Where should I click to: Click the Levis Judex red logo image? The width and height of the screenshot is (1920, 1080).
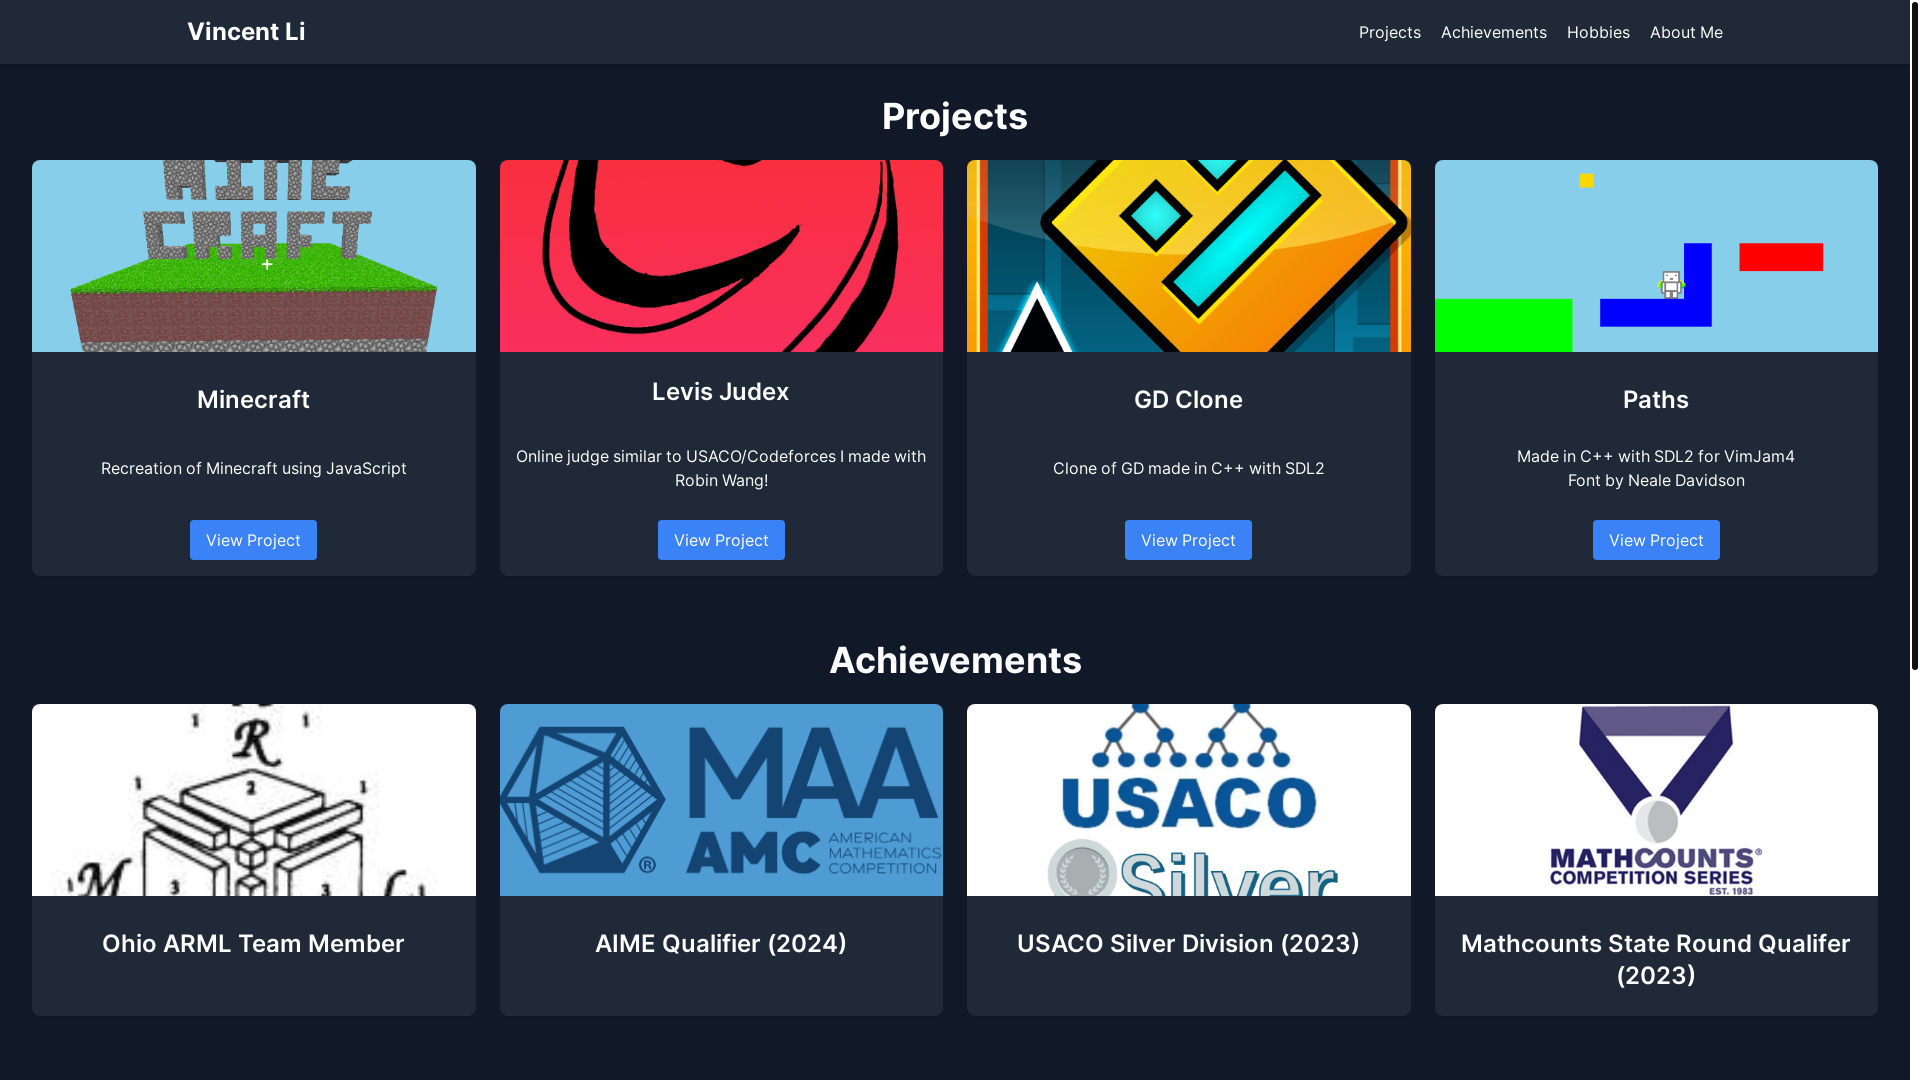point(721,256)
